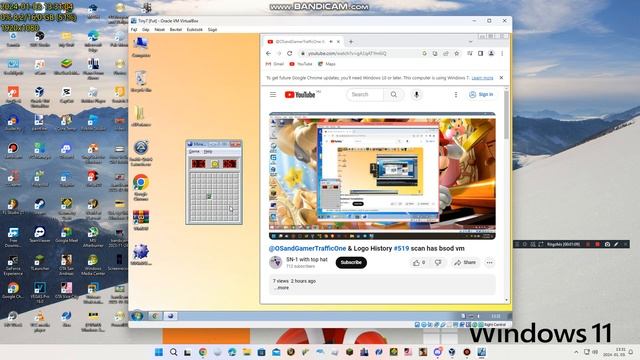
Task: Open the Chrome side panel icon
Action: [x=480, y=53]
